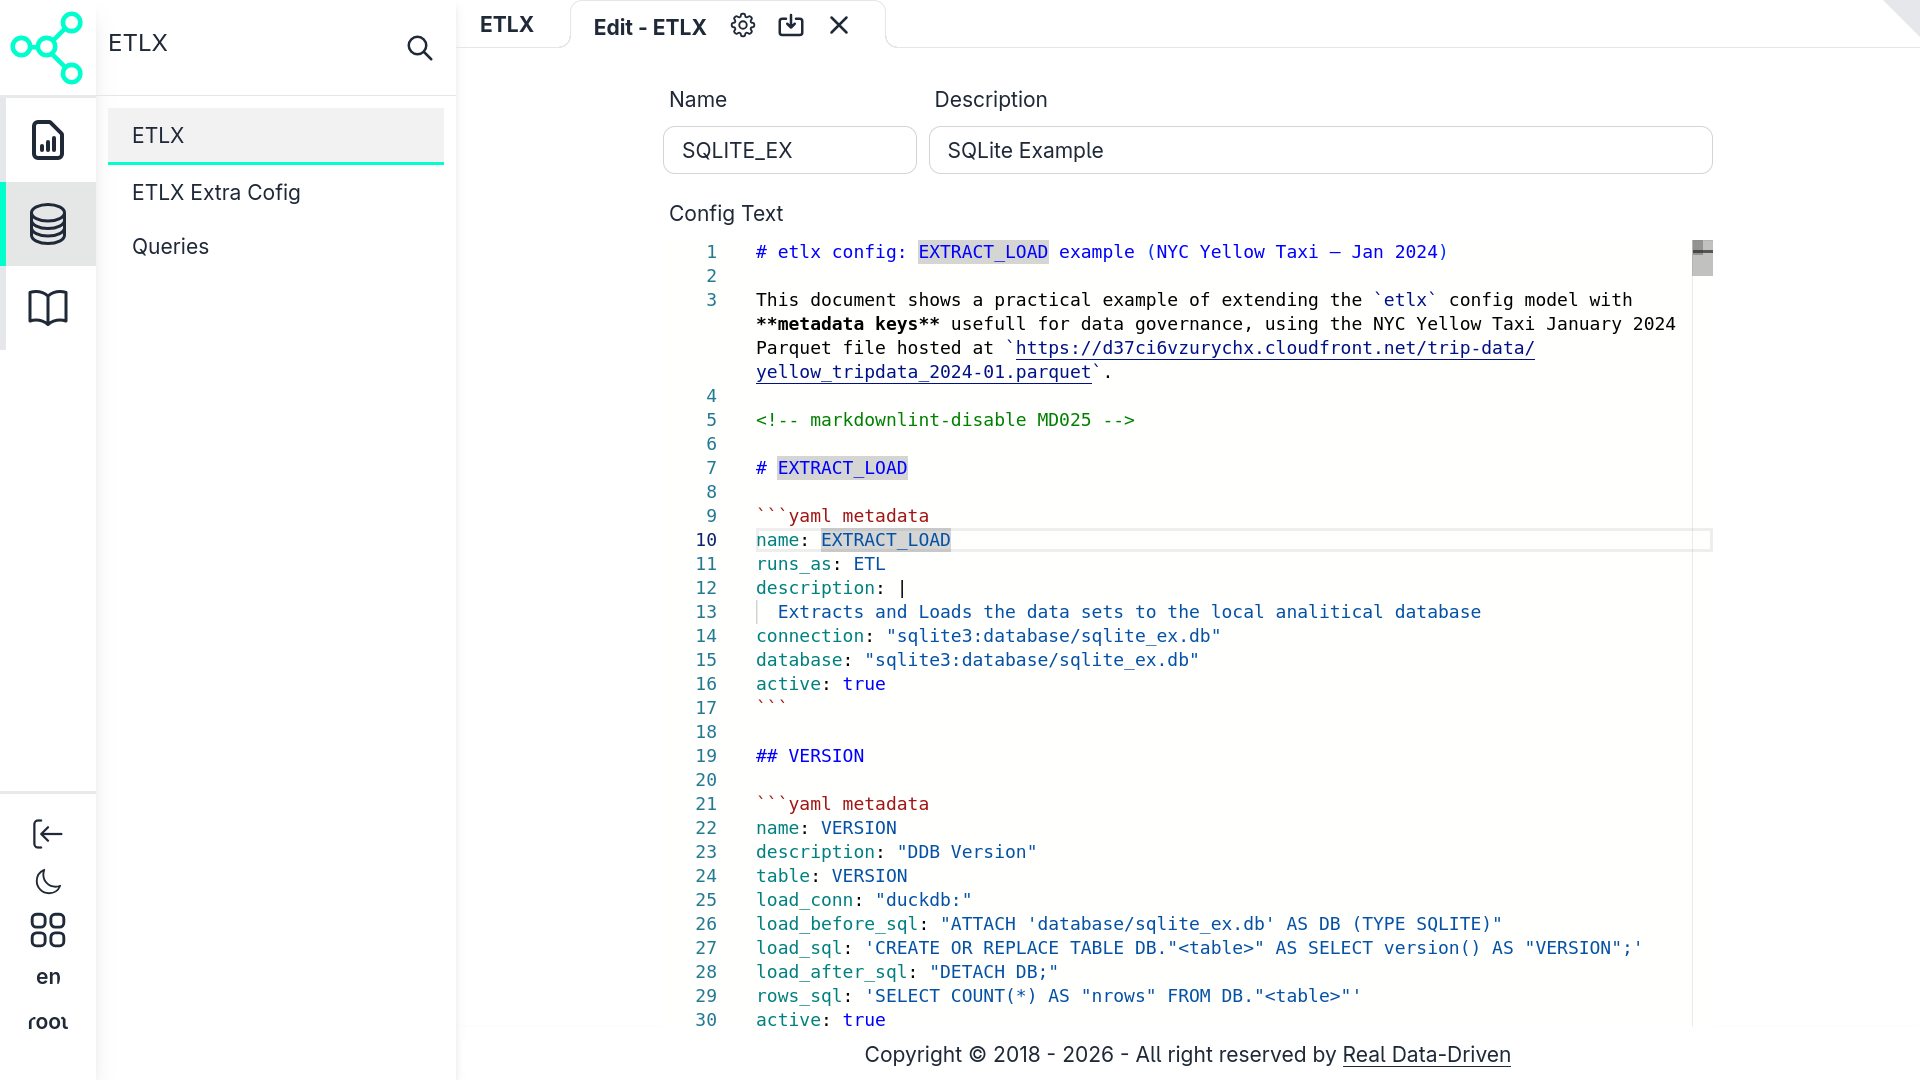Open the en language selector

48,977
